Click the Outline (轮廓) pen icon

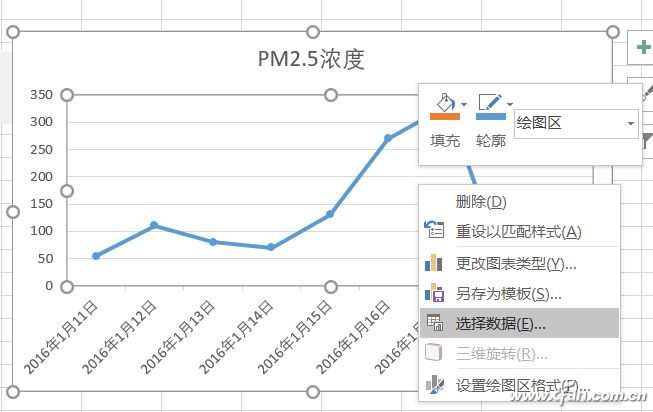click(x=490, y=102)
